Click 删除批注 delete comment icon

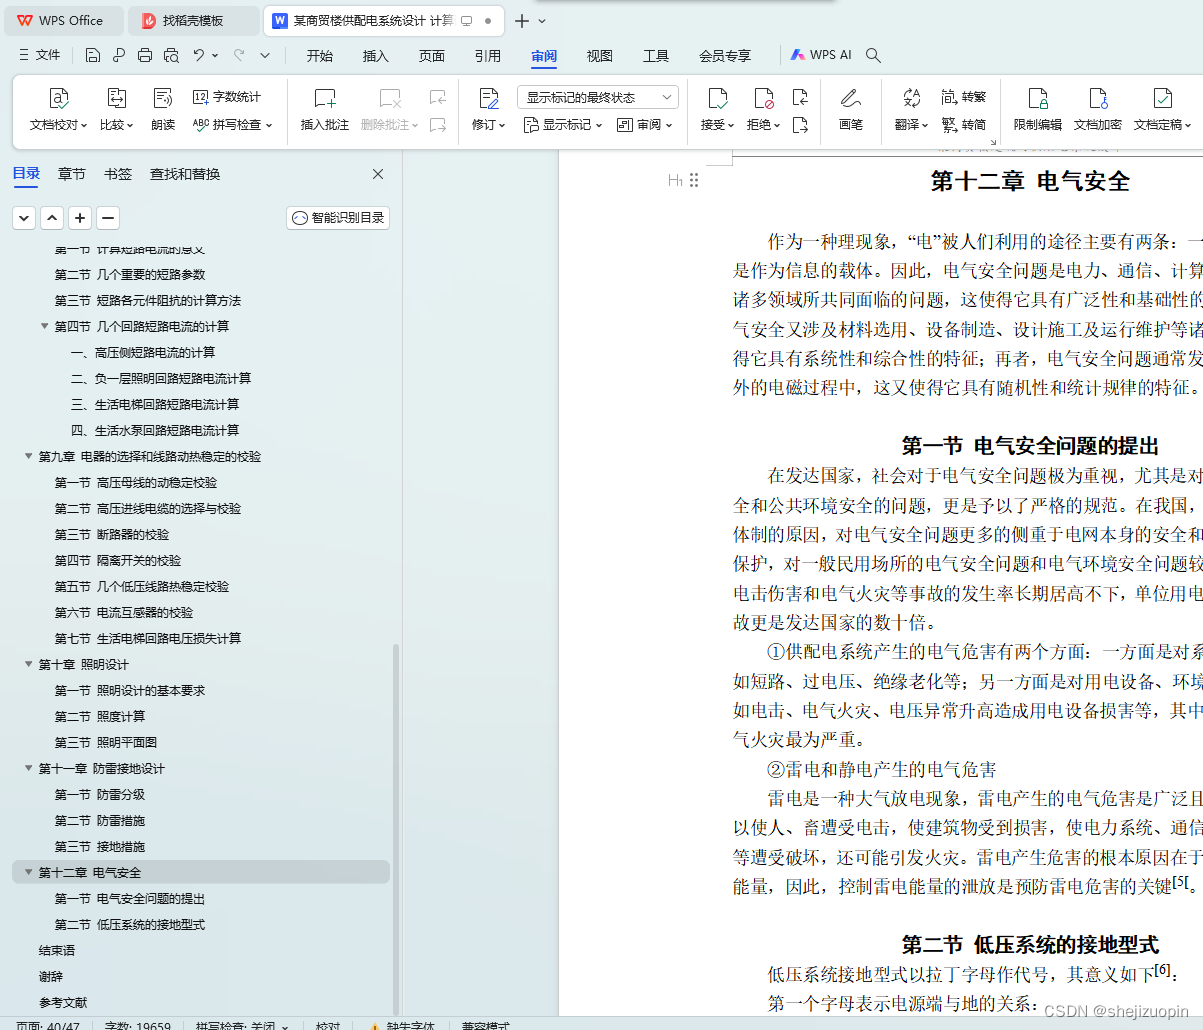390,98
